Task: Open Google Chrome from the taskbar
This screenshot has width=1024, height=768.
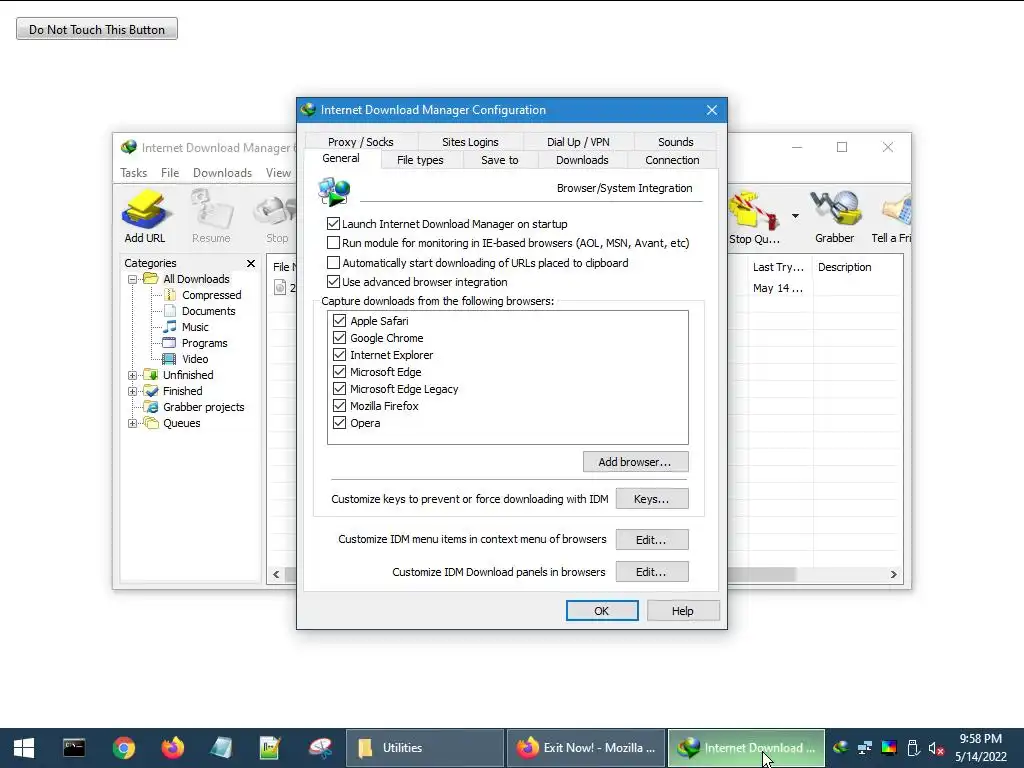Action: (x=123, y=748)
